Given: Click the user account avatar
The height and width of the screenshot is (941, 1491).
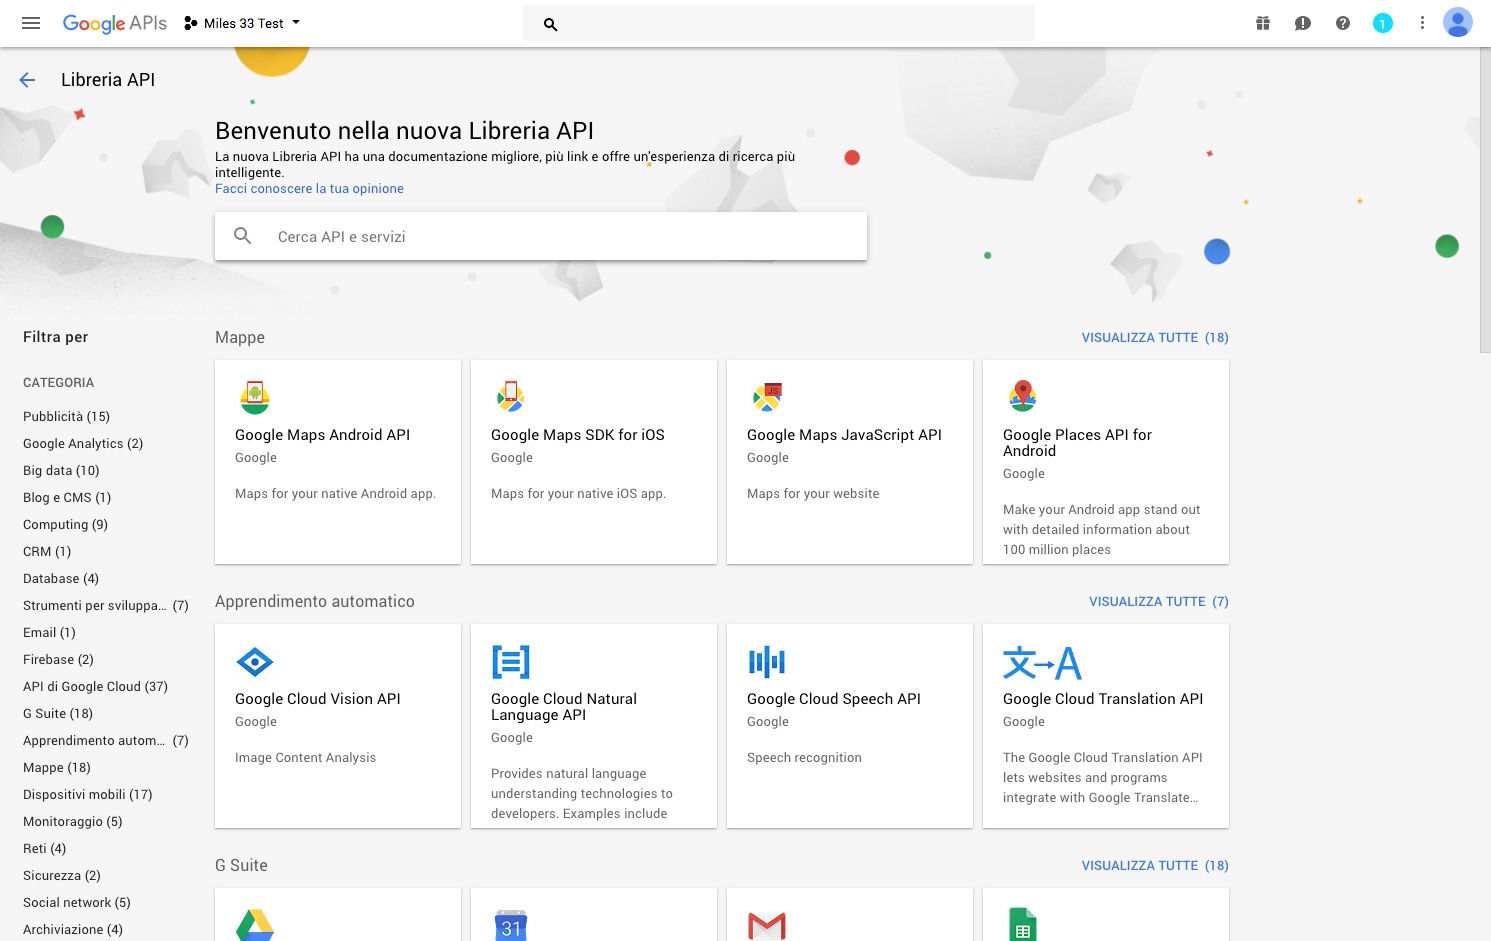Looking at the screenshot, I should [1457, 23].
